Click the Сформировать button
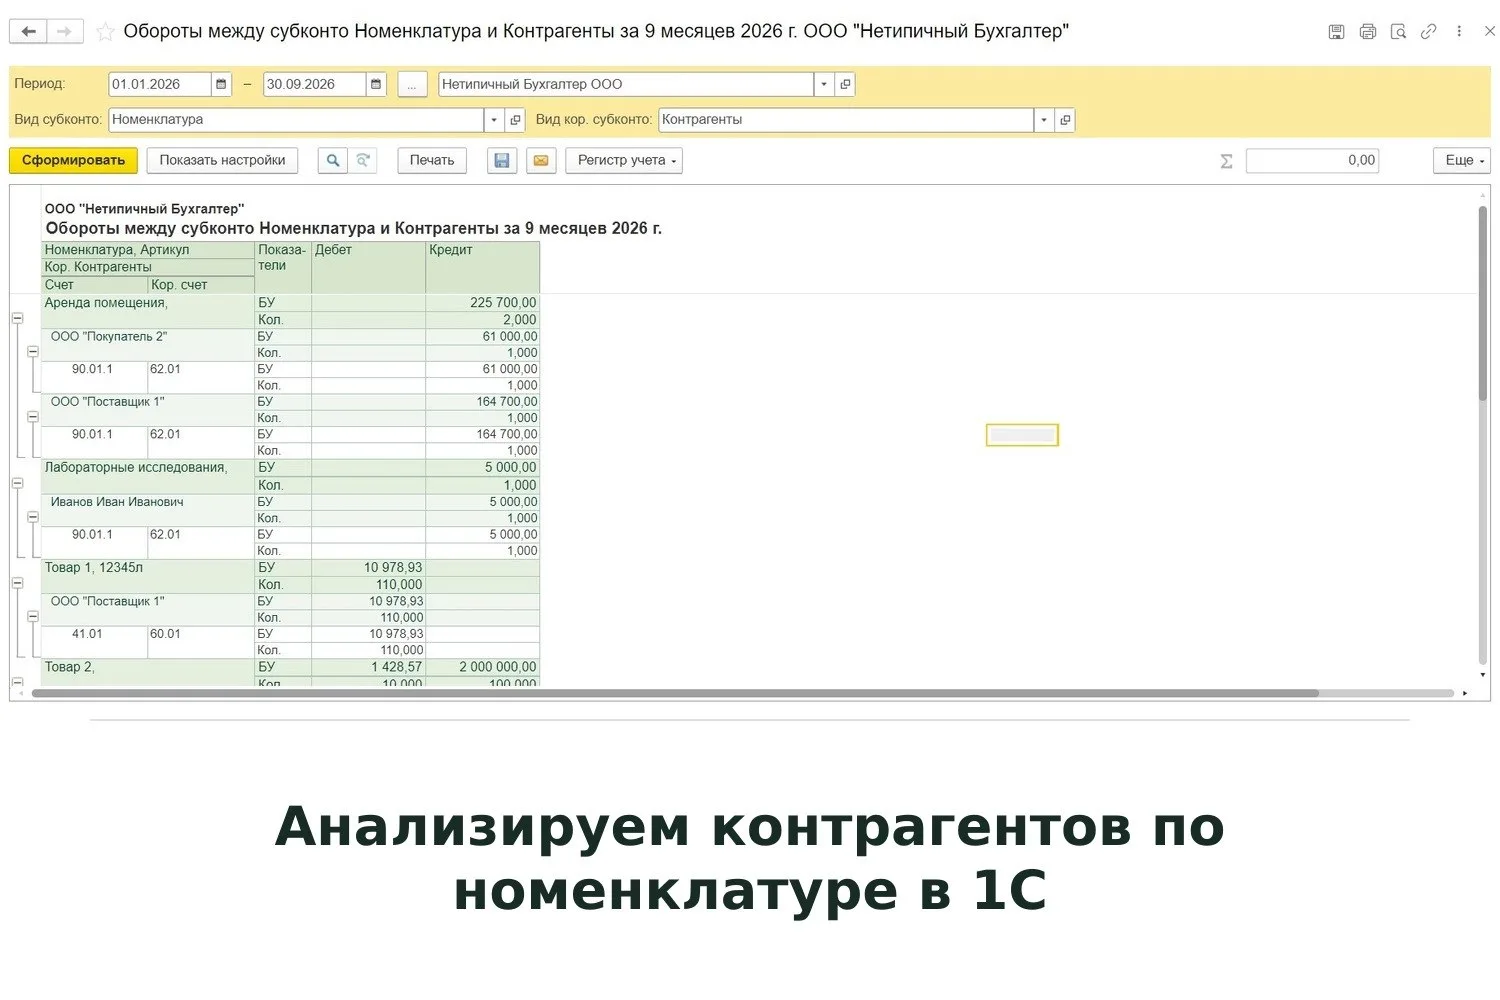 click(x=73, y=160)
